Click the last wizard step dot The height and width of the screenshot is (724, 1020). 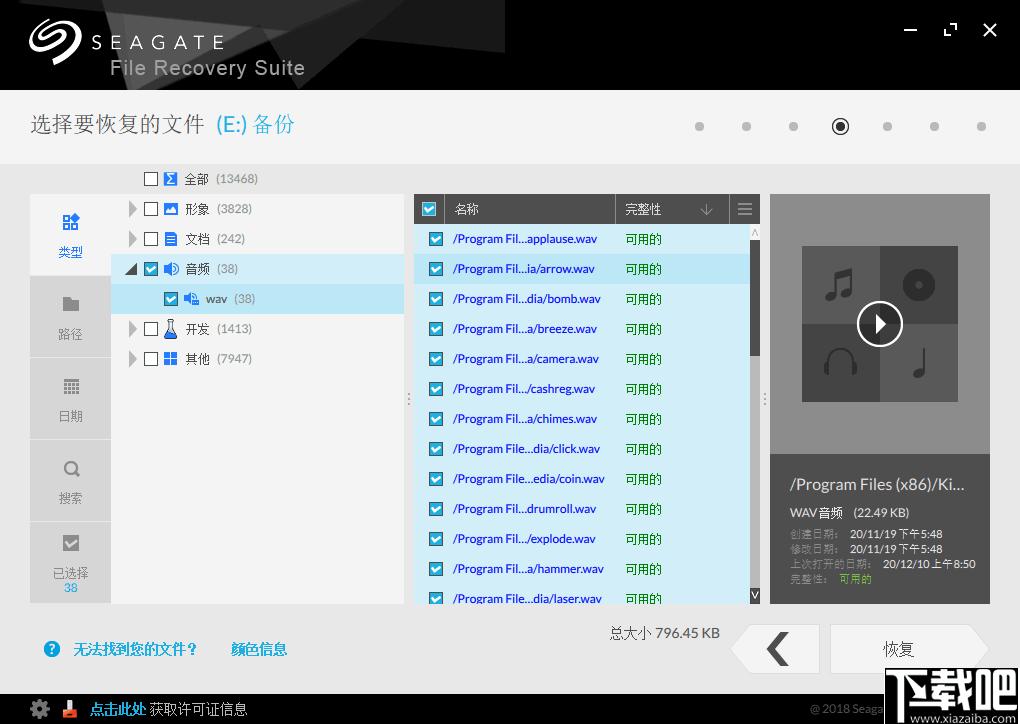[x=981, y=126]
